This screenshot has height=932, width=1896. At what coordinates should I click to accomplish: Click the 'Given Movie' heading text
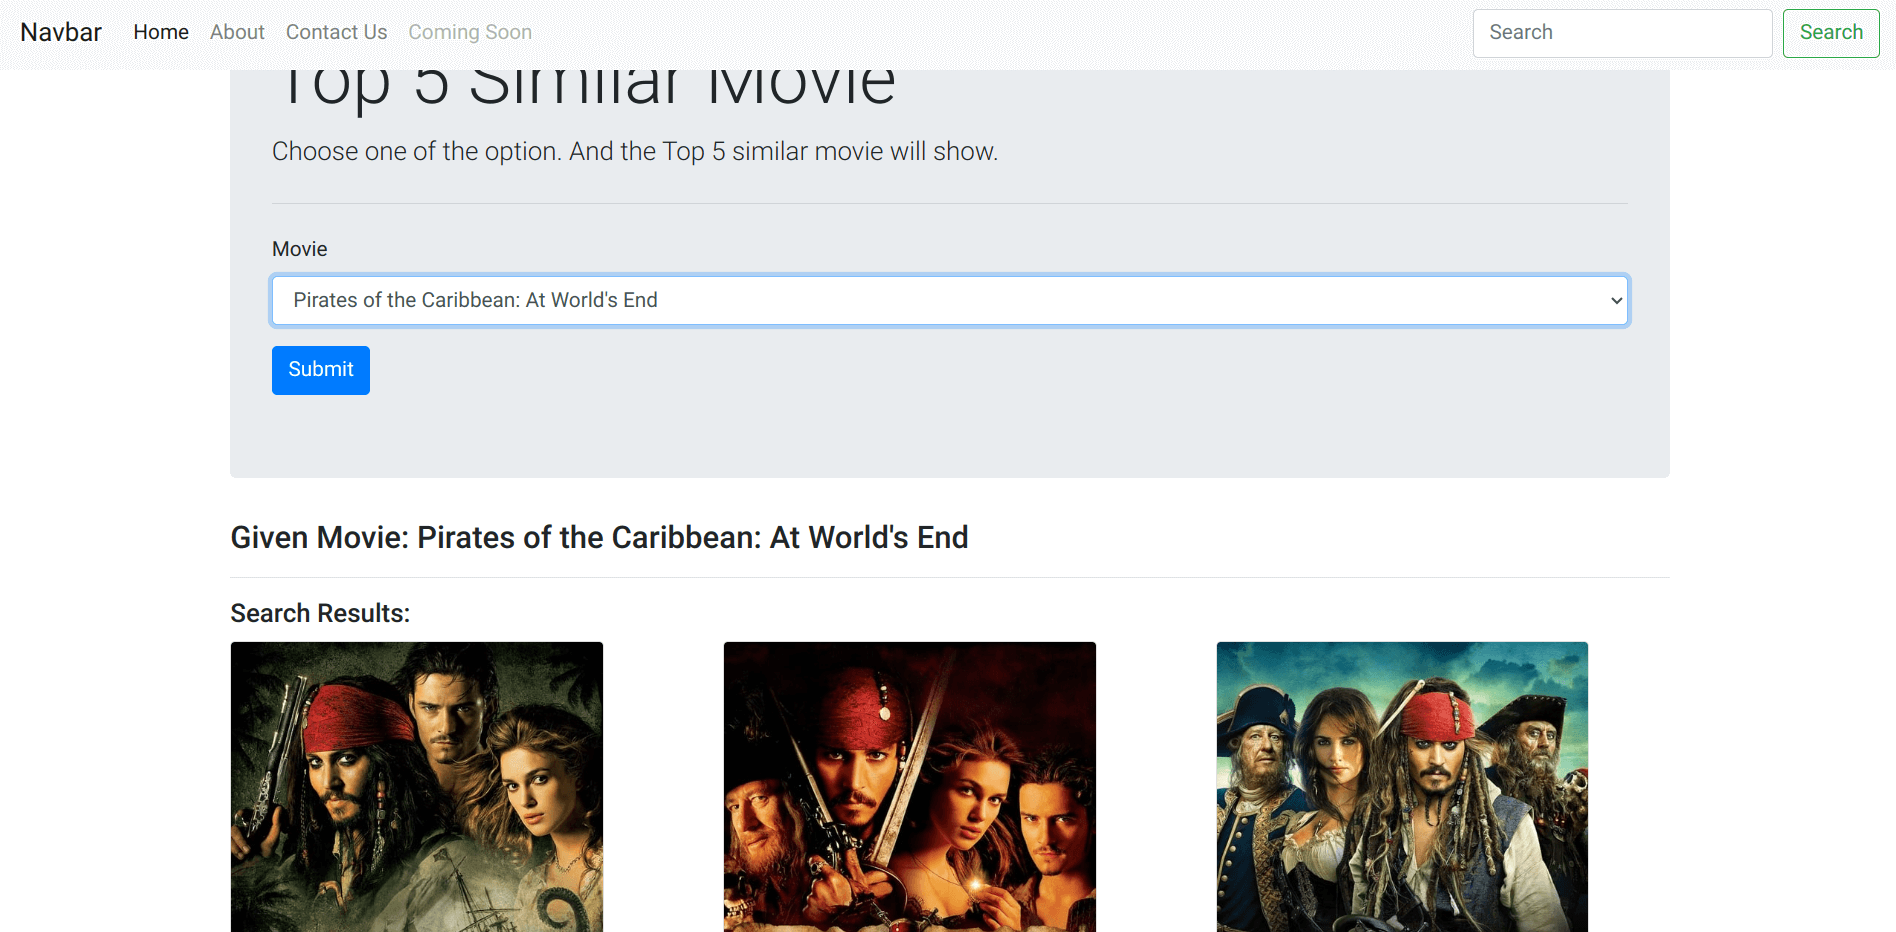click(599, 538)
